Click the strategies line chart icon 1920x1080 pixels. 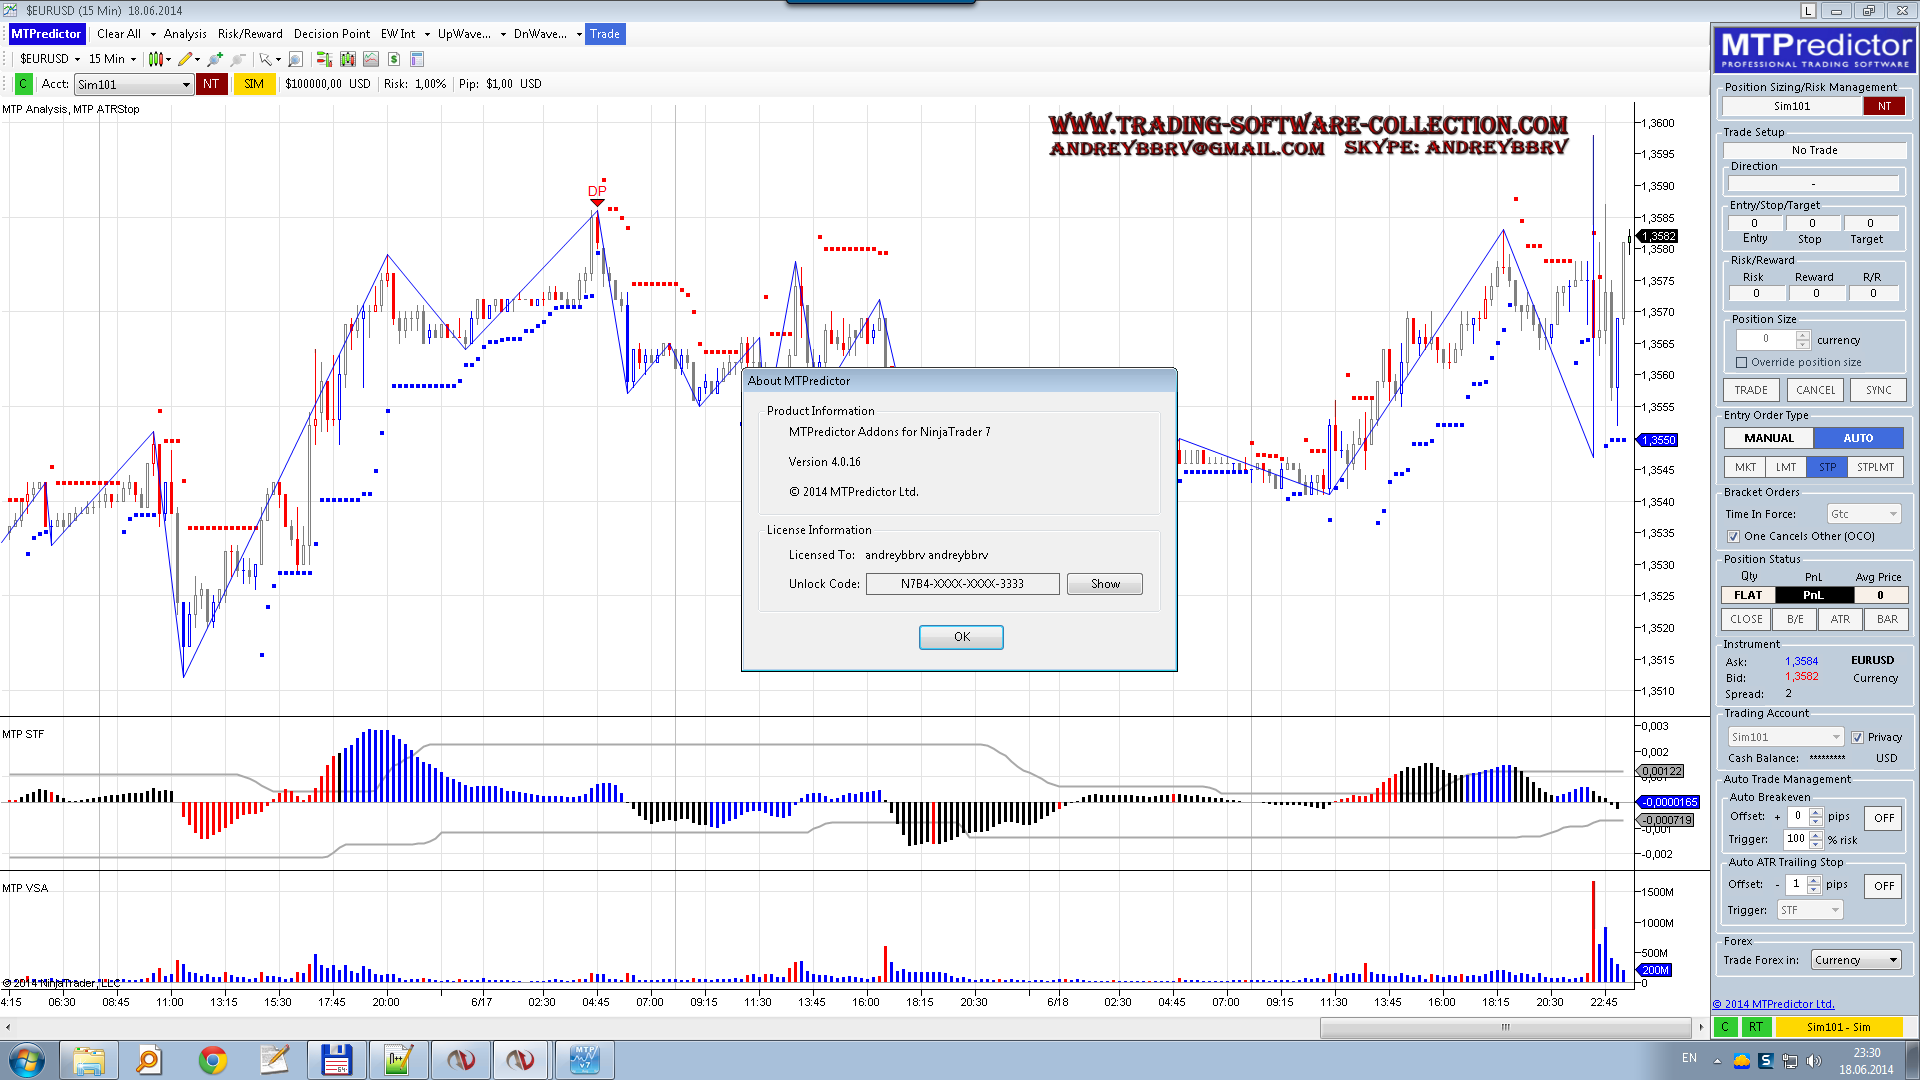click(371, 59)
